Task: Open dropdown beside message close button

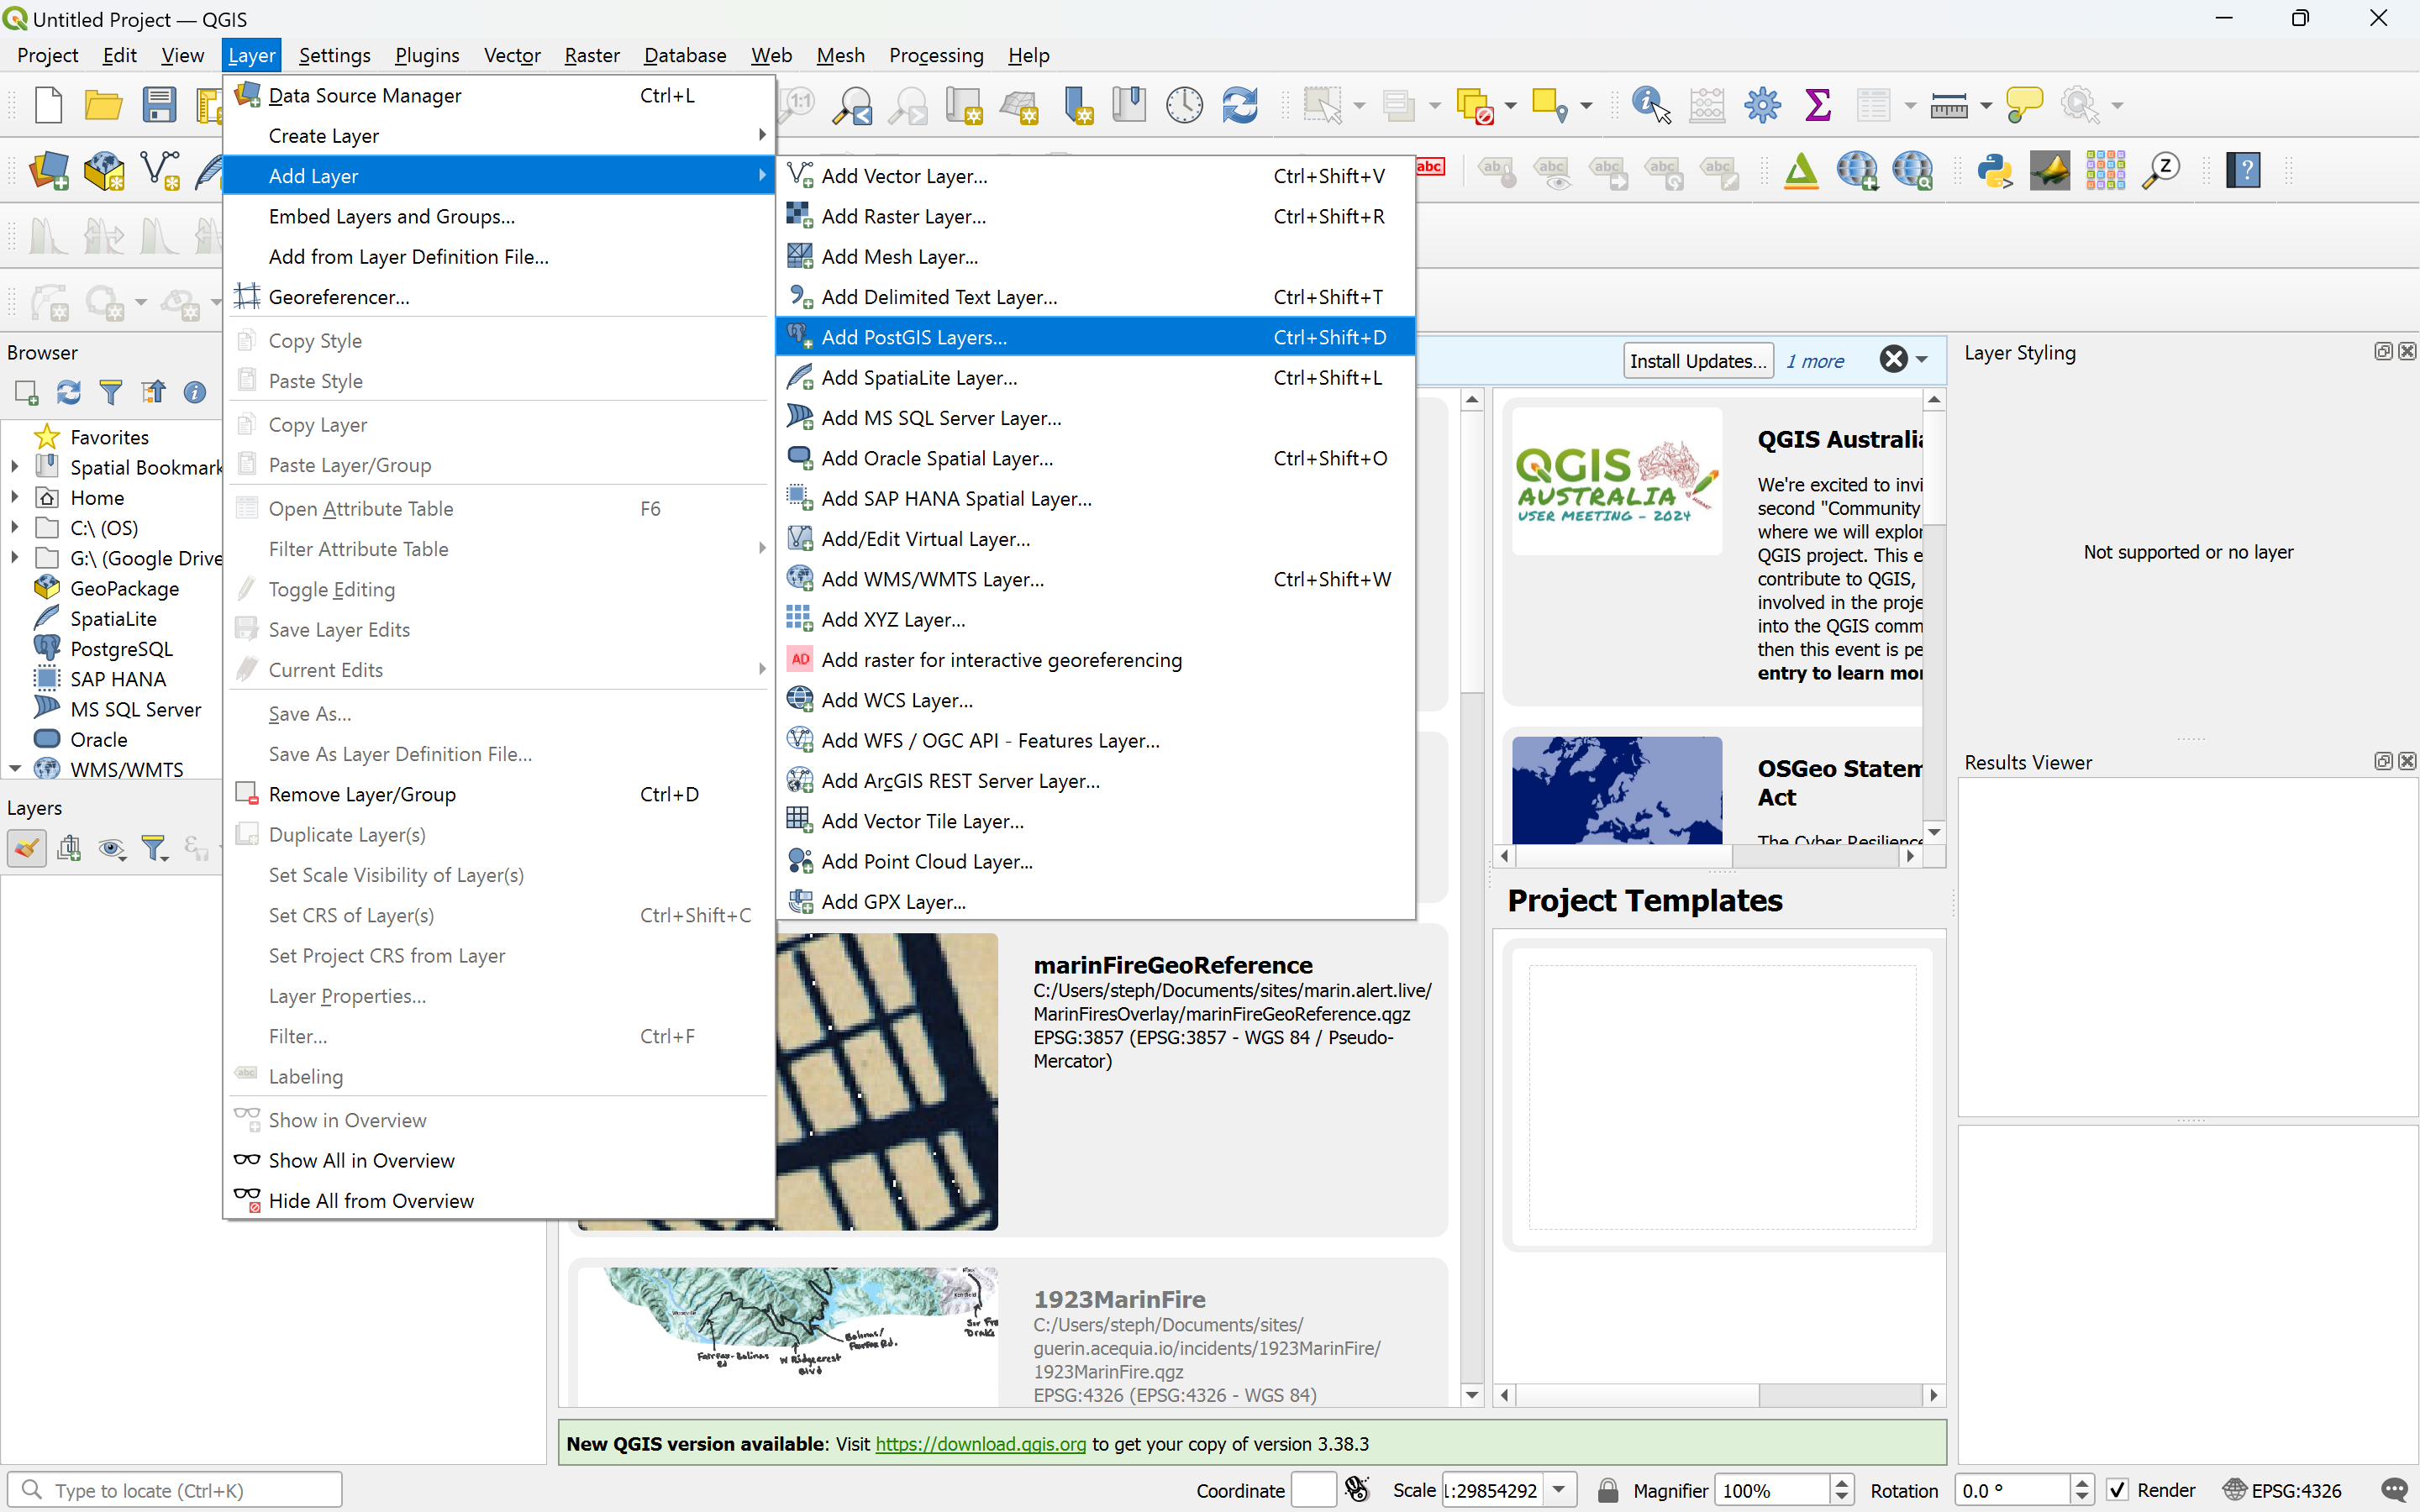Action: pos(1921,360)
